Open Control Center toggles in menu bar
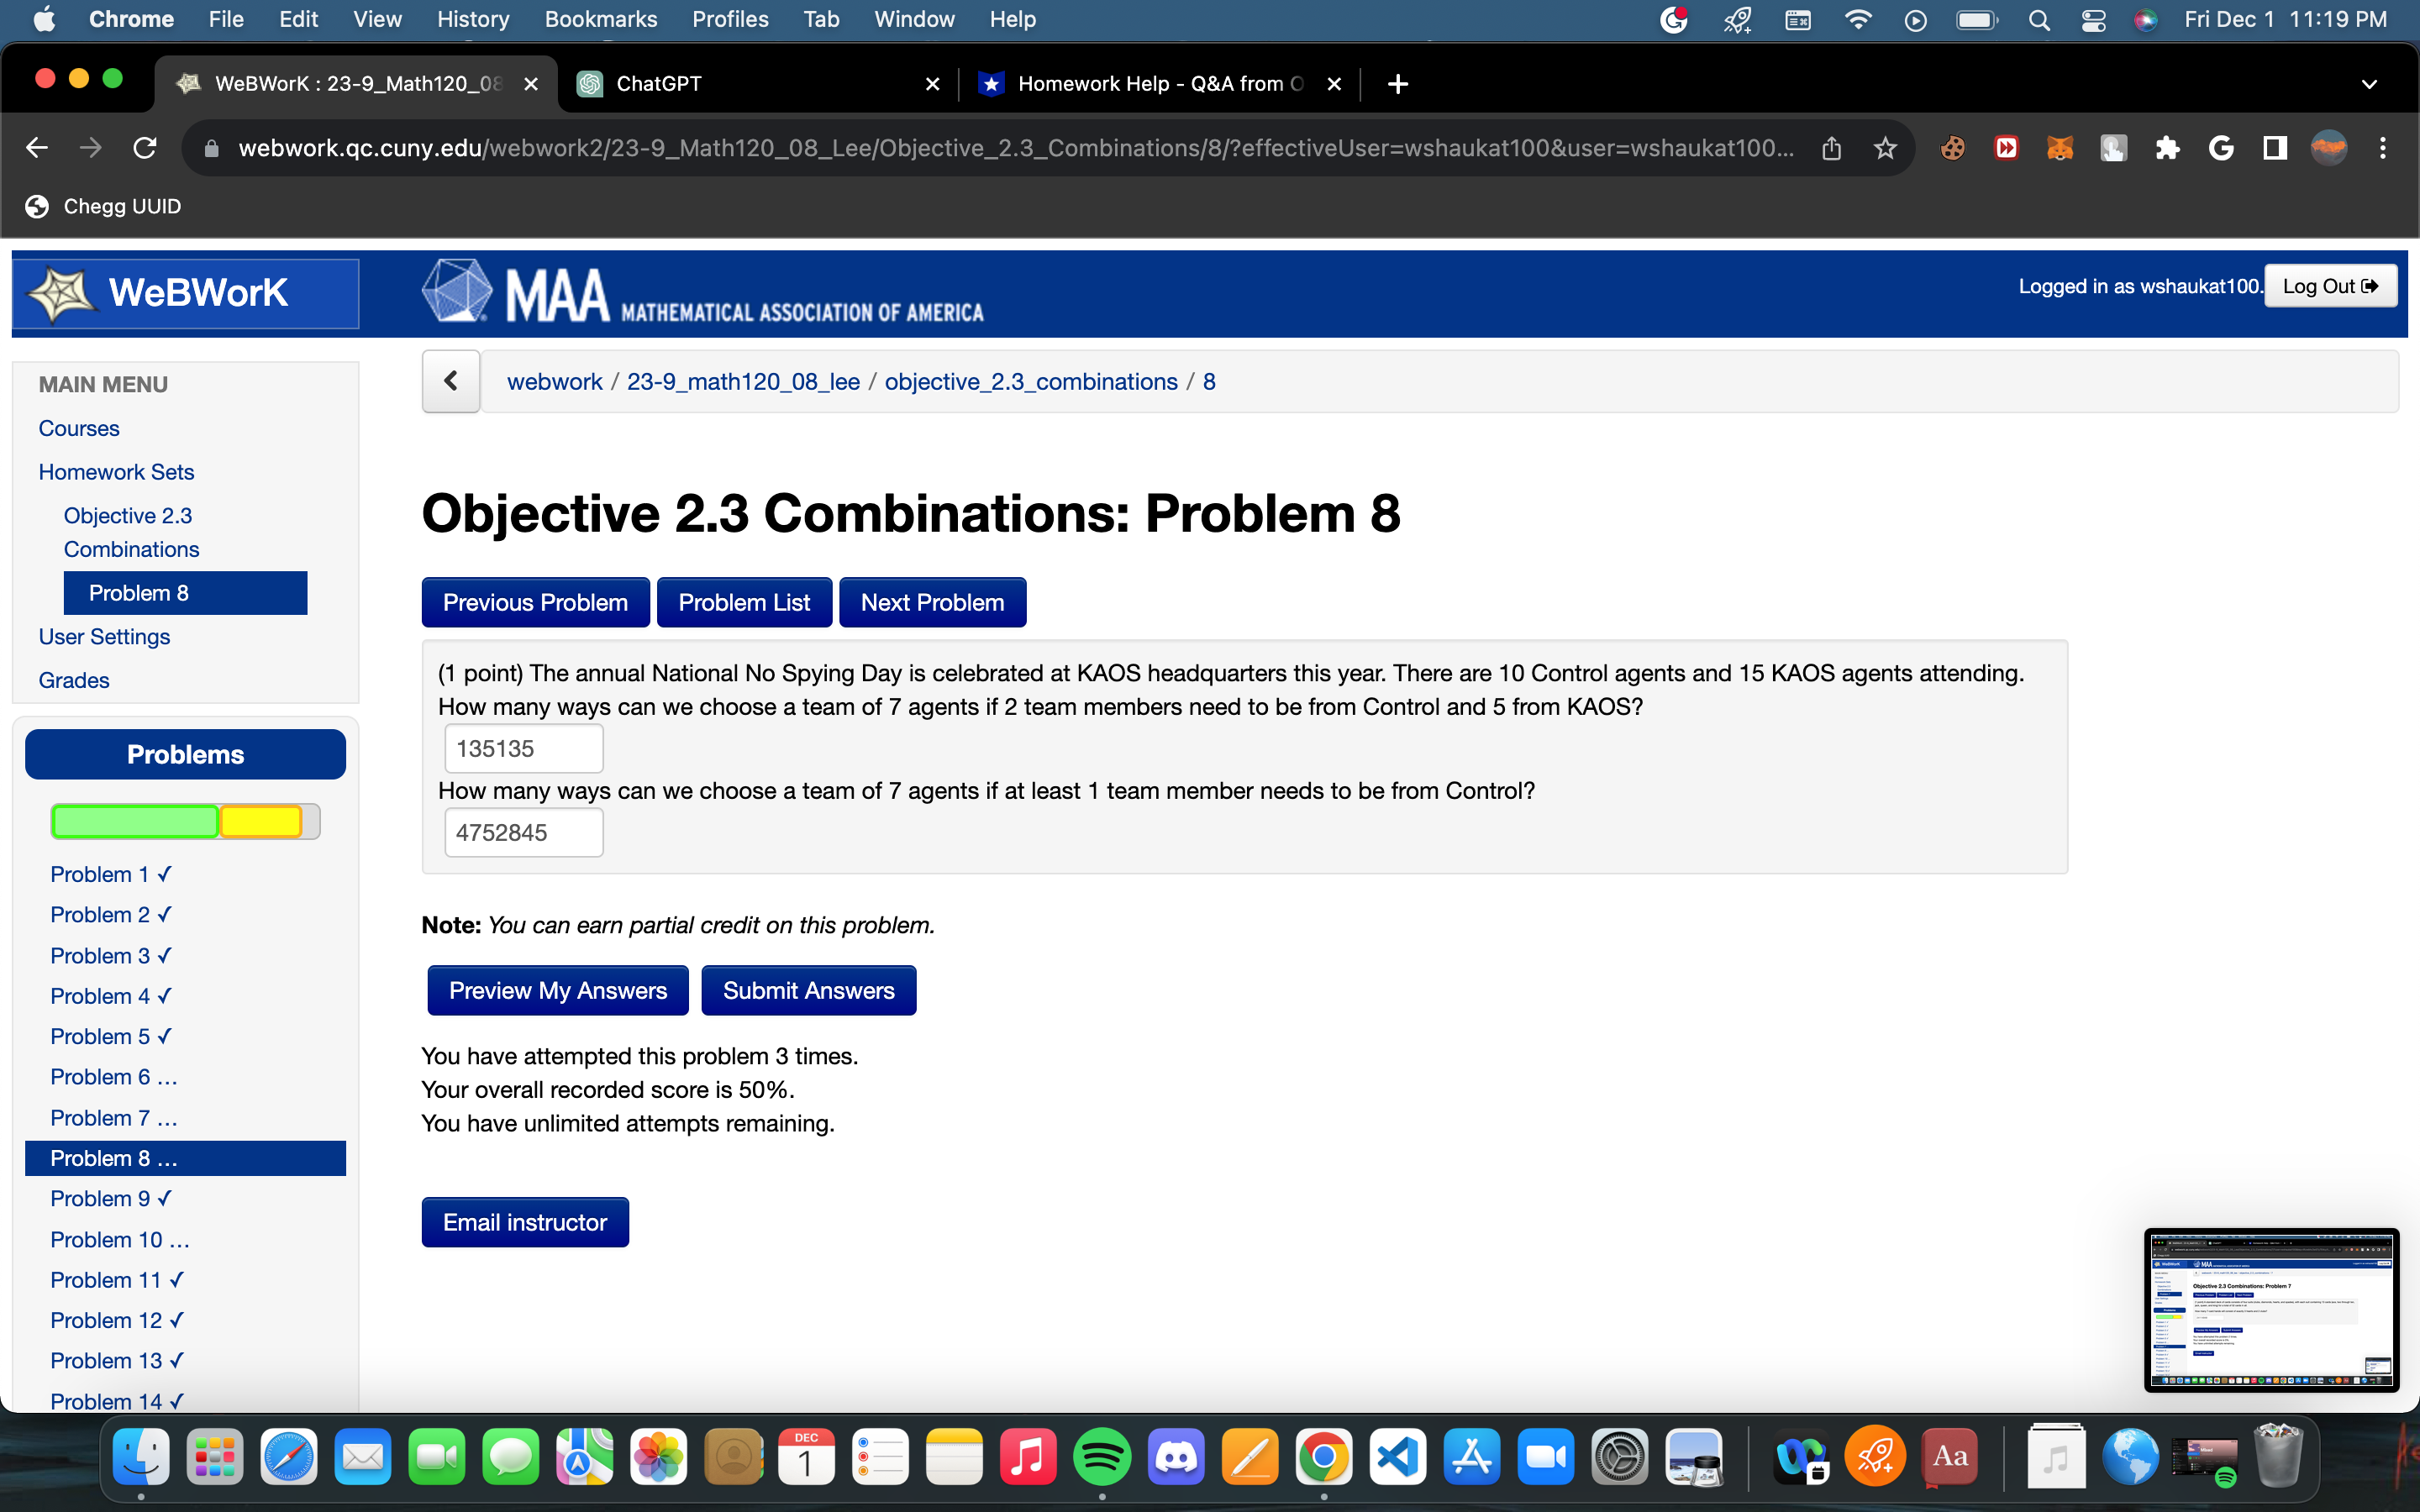Viewport: 2420px width, 1512px height. 2093,19
